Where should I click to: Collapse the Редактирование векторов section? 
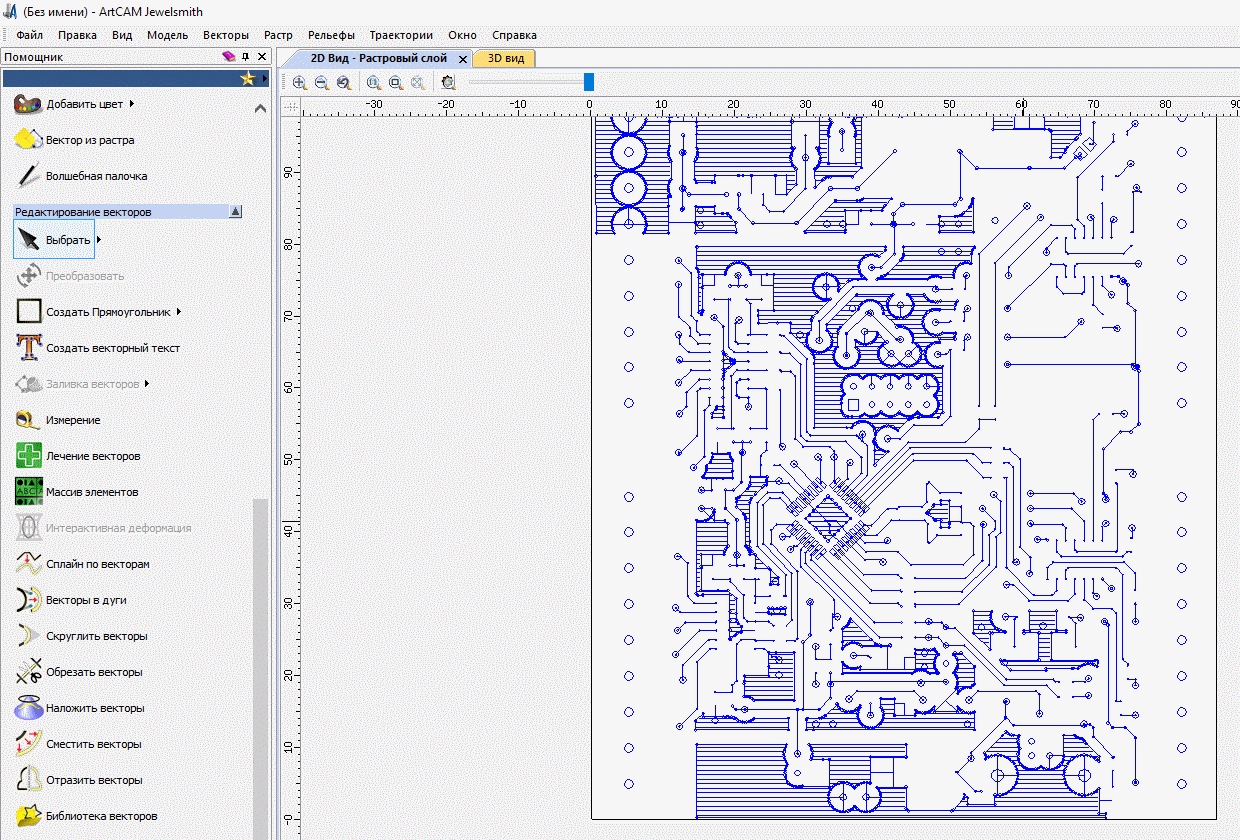point(235,212)
